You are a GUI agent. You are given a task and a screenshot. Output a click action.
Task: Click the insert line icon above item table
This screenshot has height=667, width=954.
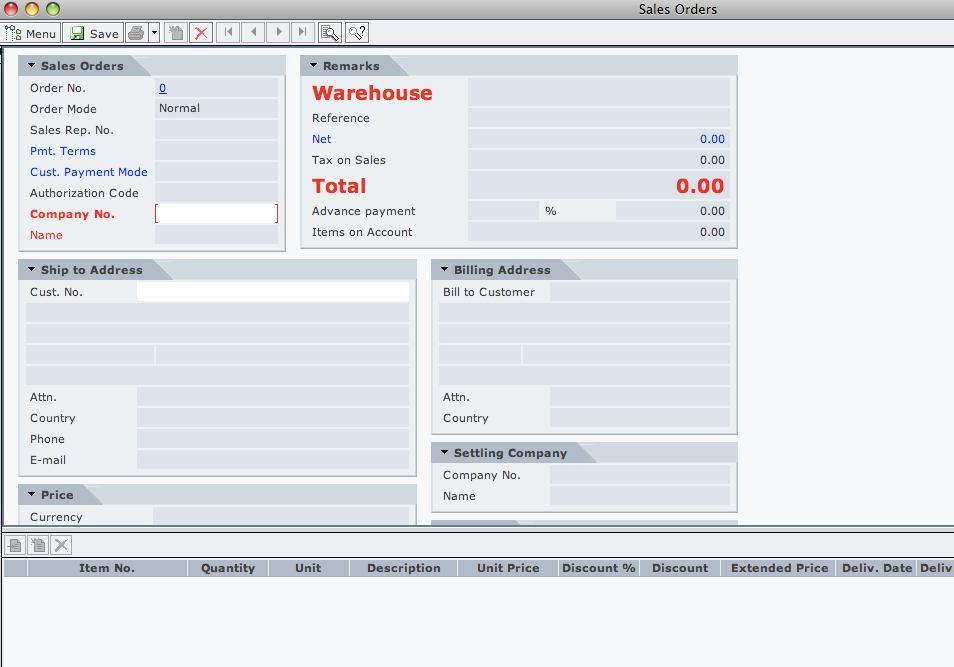click(x=15, y=545)
